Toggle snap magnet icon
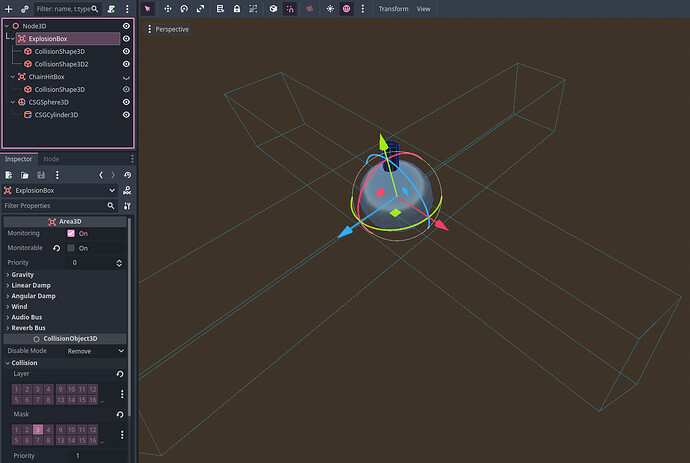Screen dimensions: 690x463 pyautogui.click(x=290, y=9)
